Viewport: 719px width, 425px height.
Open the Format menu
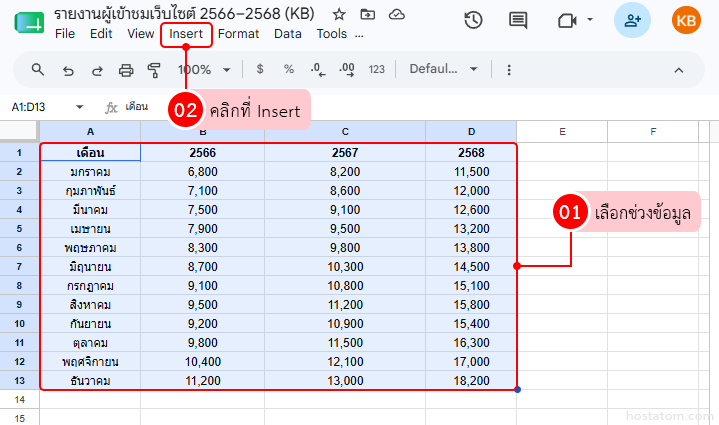238,34
